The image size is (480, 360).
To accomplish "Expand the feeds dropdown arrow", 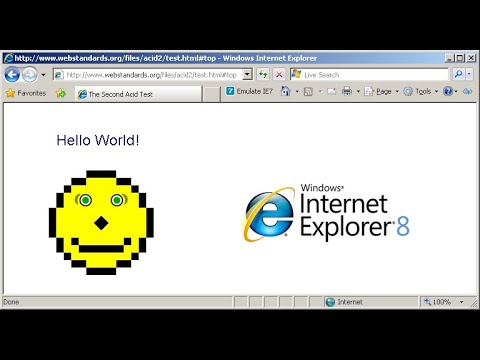I will pyautogui.click(x=320, y=91).
